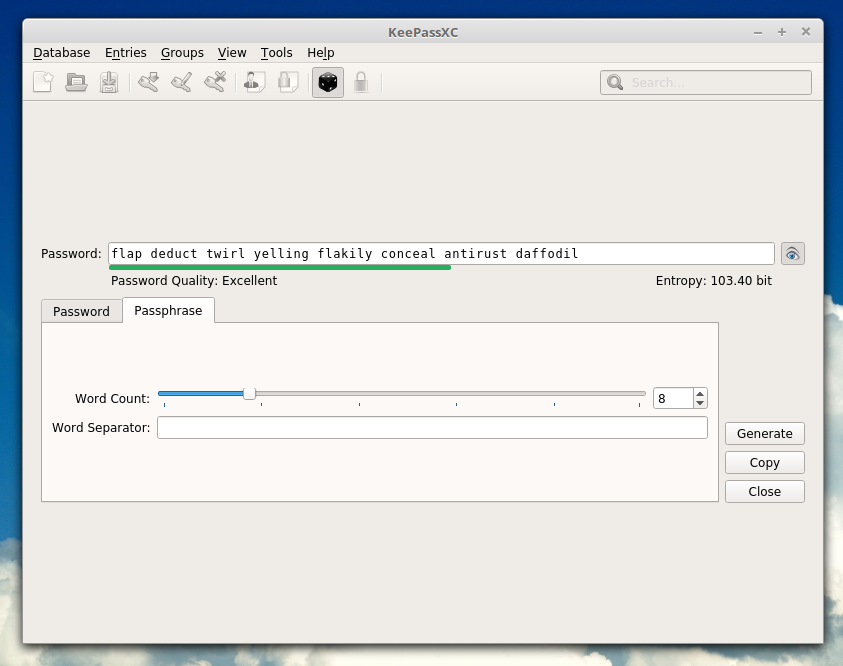
Task: Click the 'Entropy: 103.40 bit' text
Action: coord(713,281)
